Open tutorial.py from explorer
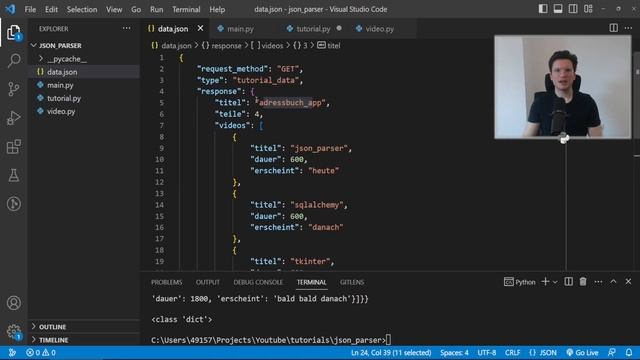Viewport: 640px width, 360px height. (x=64, y=98)
